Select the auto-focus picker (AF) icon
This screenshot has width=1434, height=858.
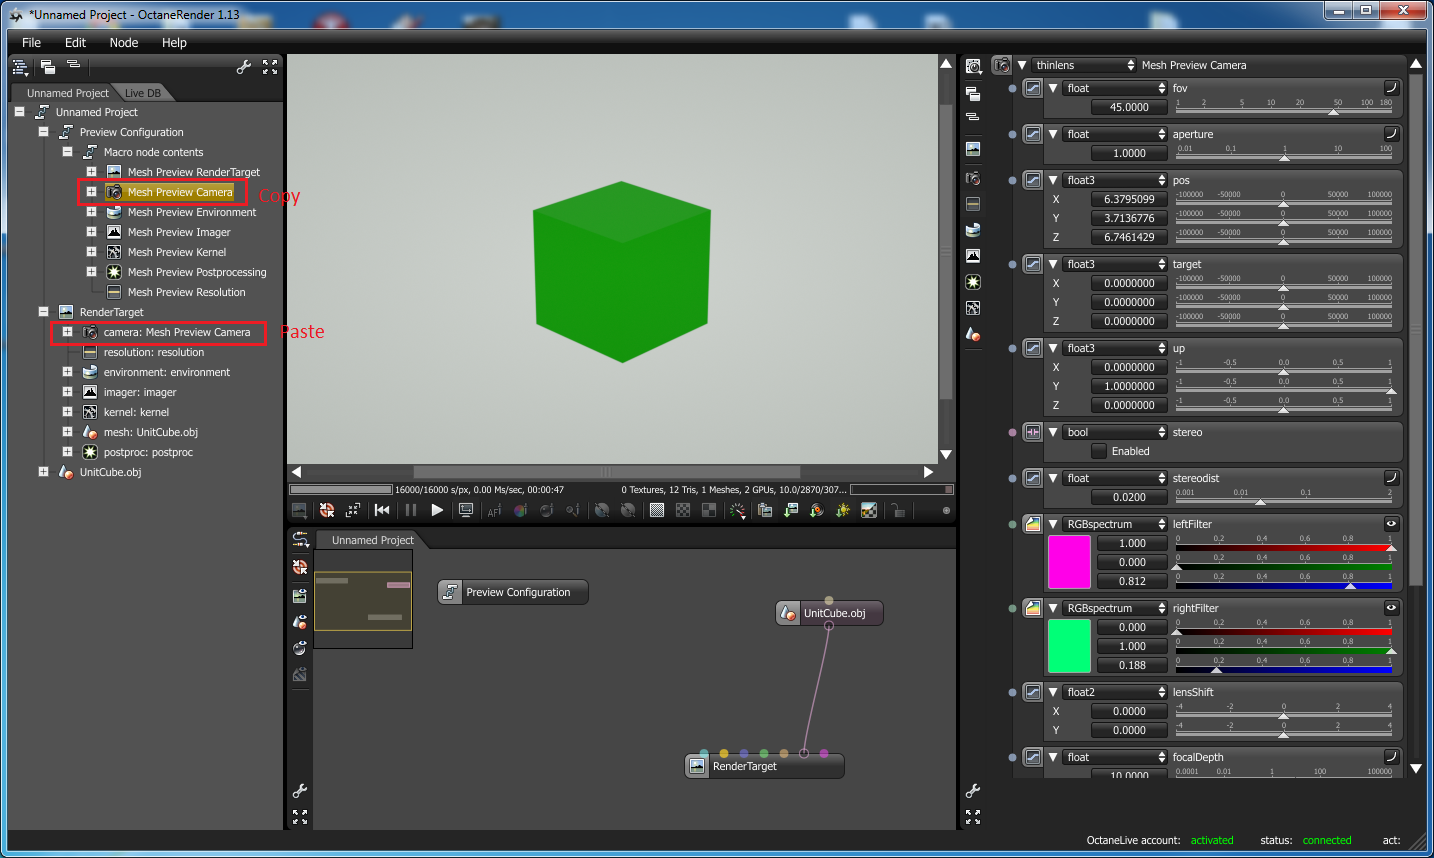[x=494, y=510]
